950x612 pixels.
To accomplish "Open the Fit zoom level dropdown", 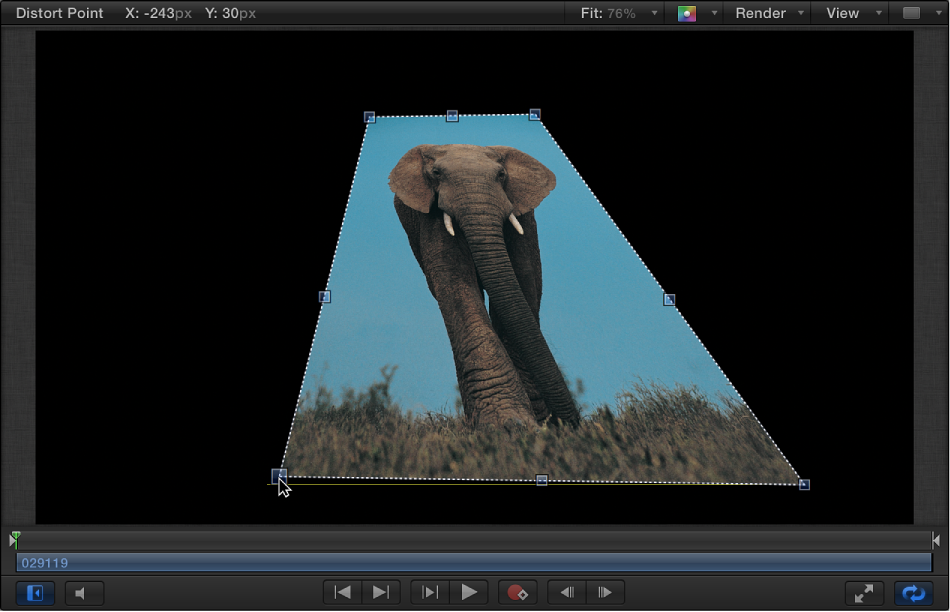I will (614, 13).
